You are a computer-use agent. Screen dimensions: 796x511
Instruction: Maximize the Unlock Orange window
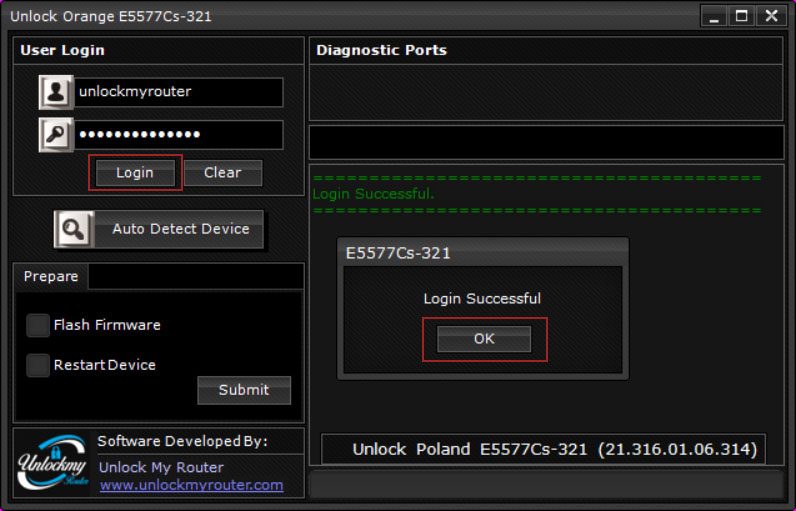tap(742, 16)
